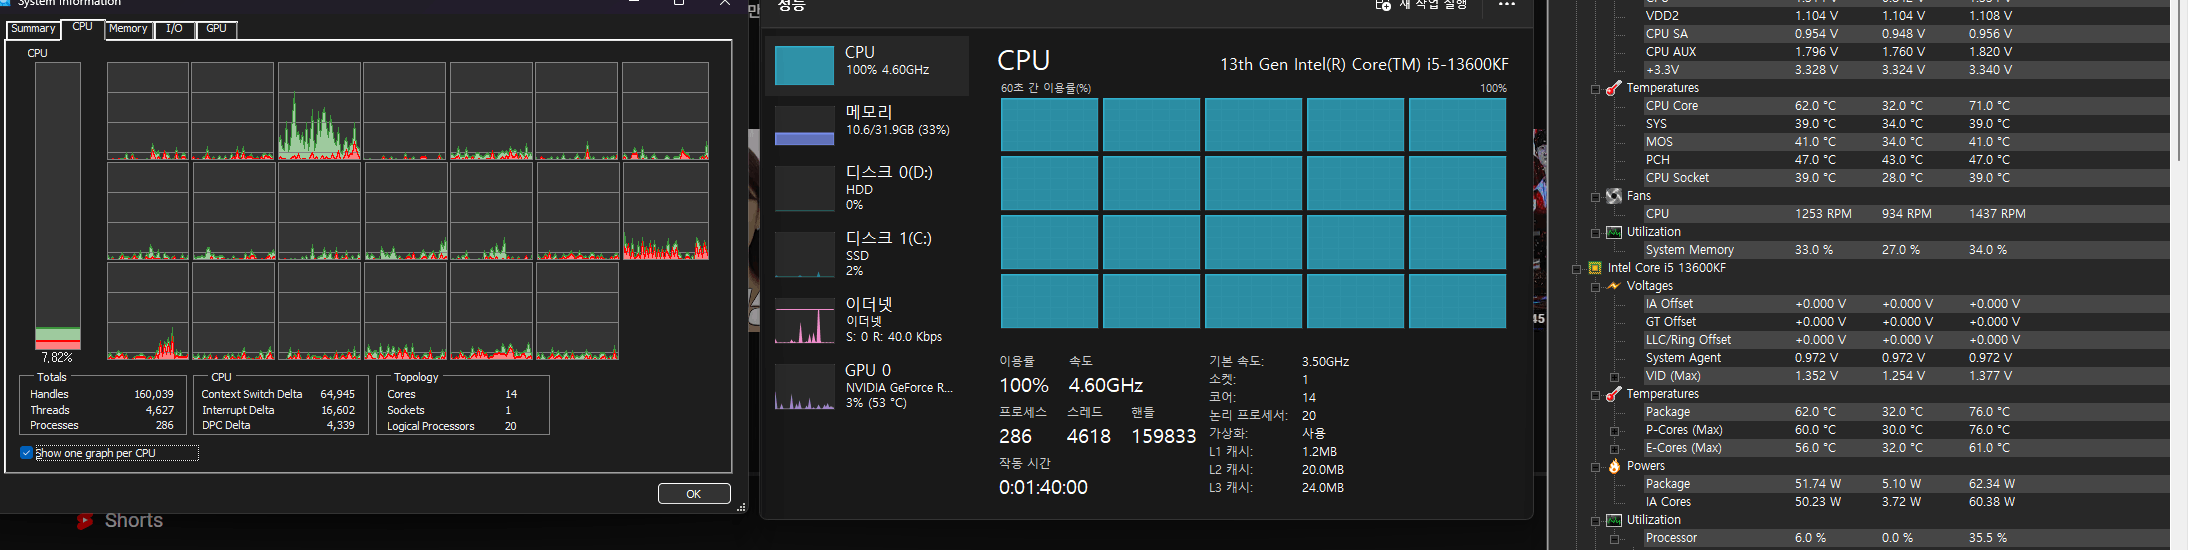
Task: Click the IA Cores 50.23 W row
Action: pyautogui.click(x=1905, y=502)
